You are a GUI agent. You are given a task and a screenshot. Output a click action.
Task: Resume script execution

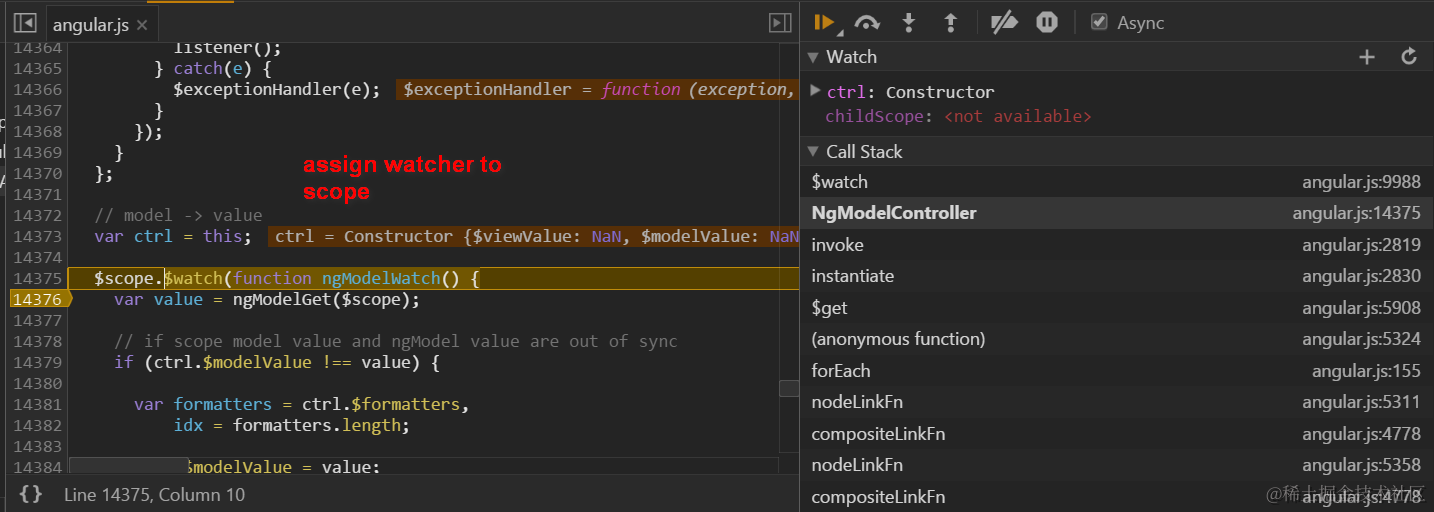pos(824,22)
